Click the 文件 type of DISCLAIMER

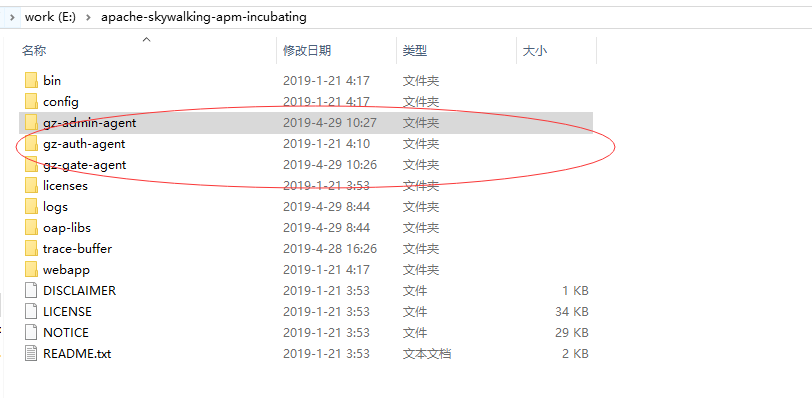tap(415, 290)
